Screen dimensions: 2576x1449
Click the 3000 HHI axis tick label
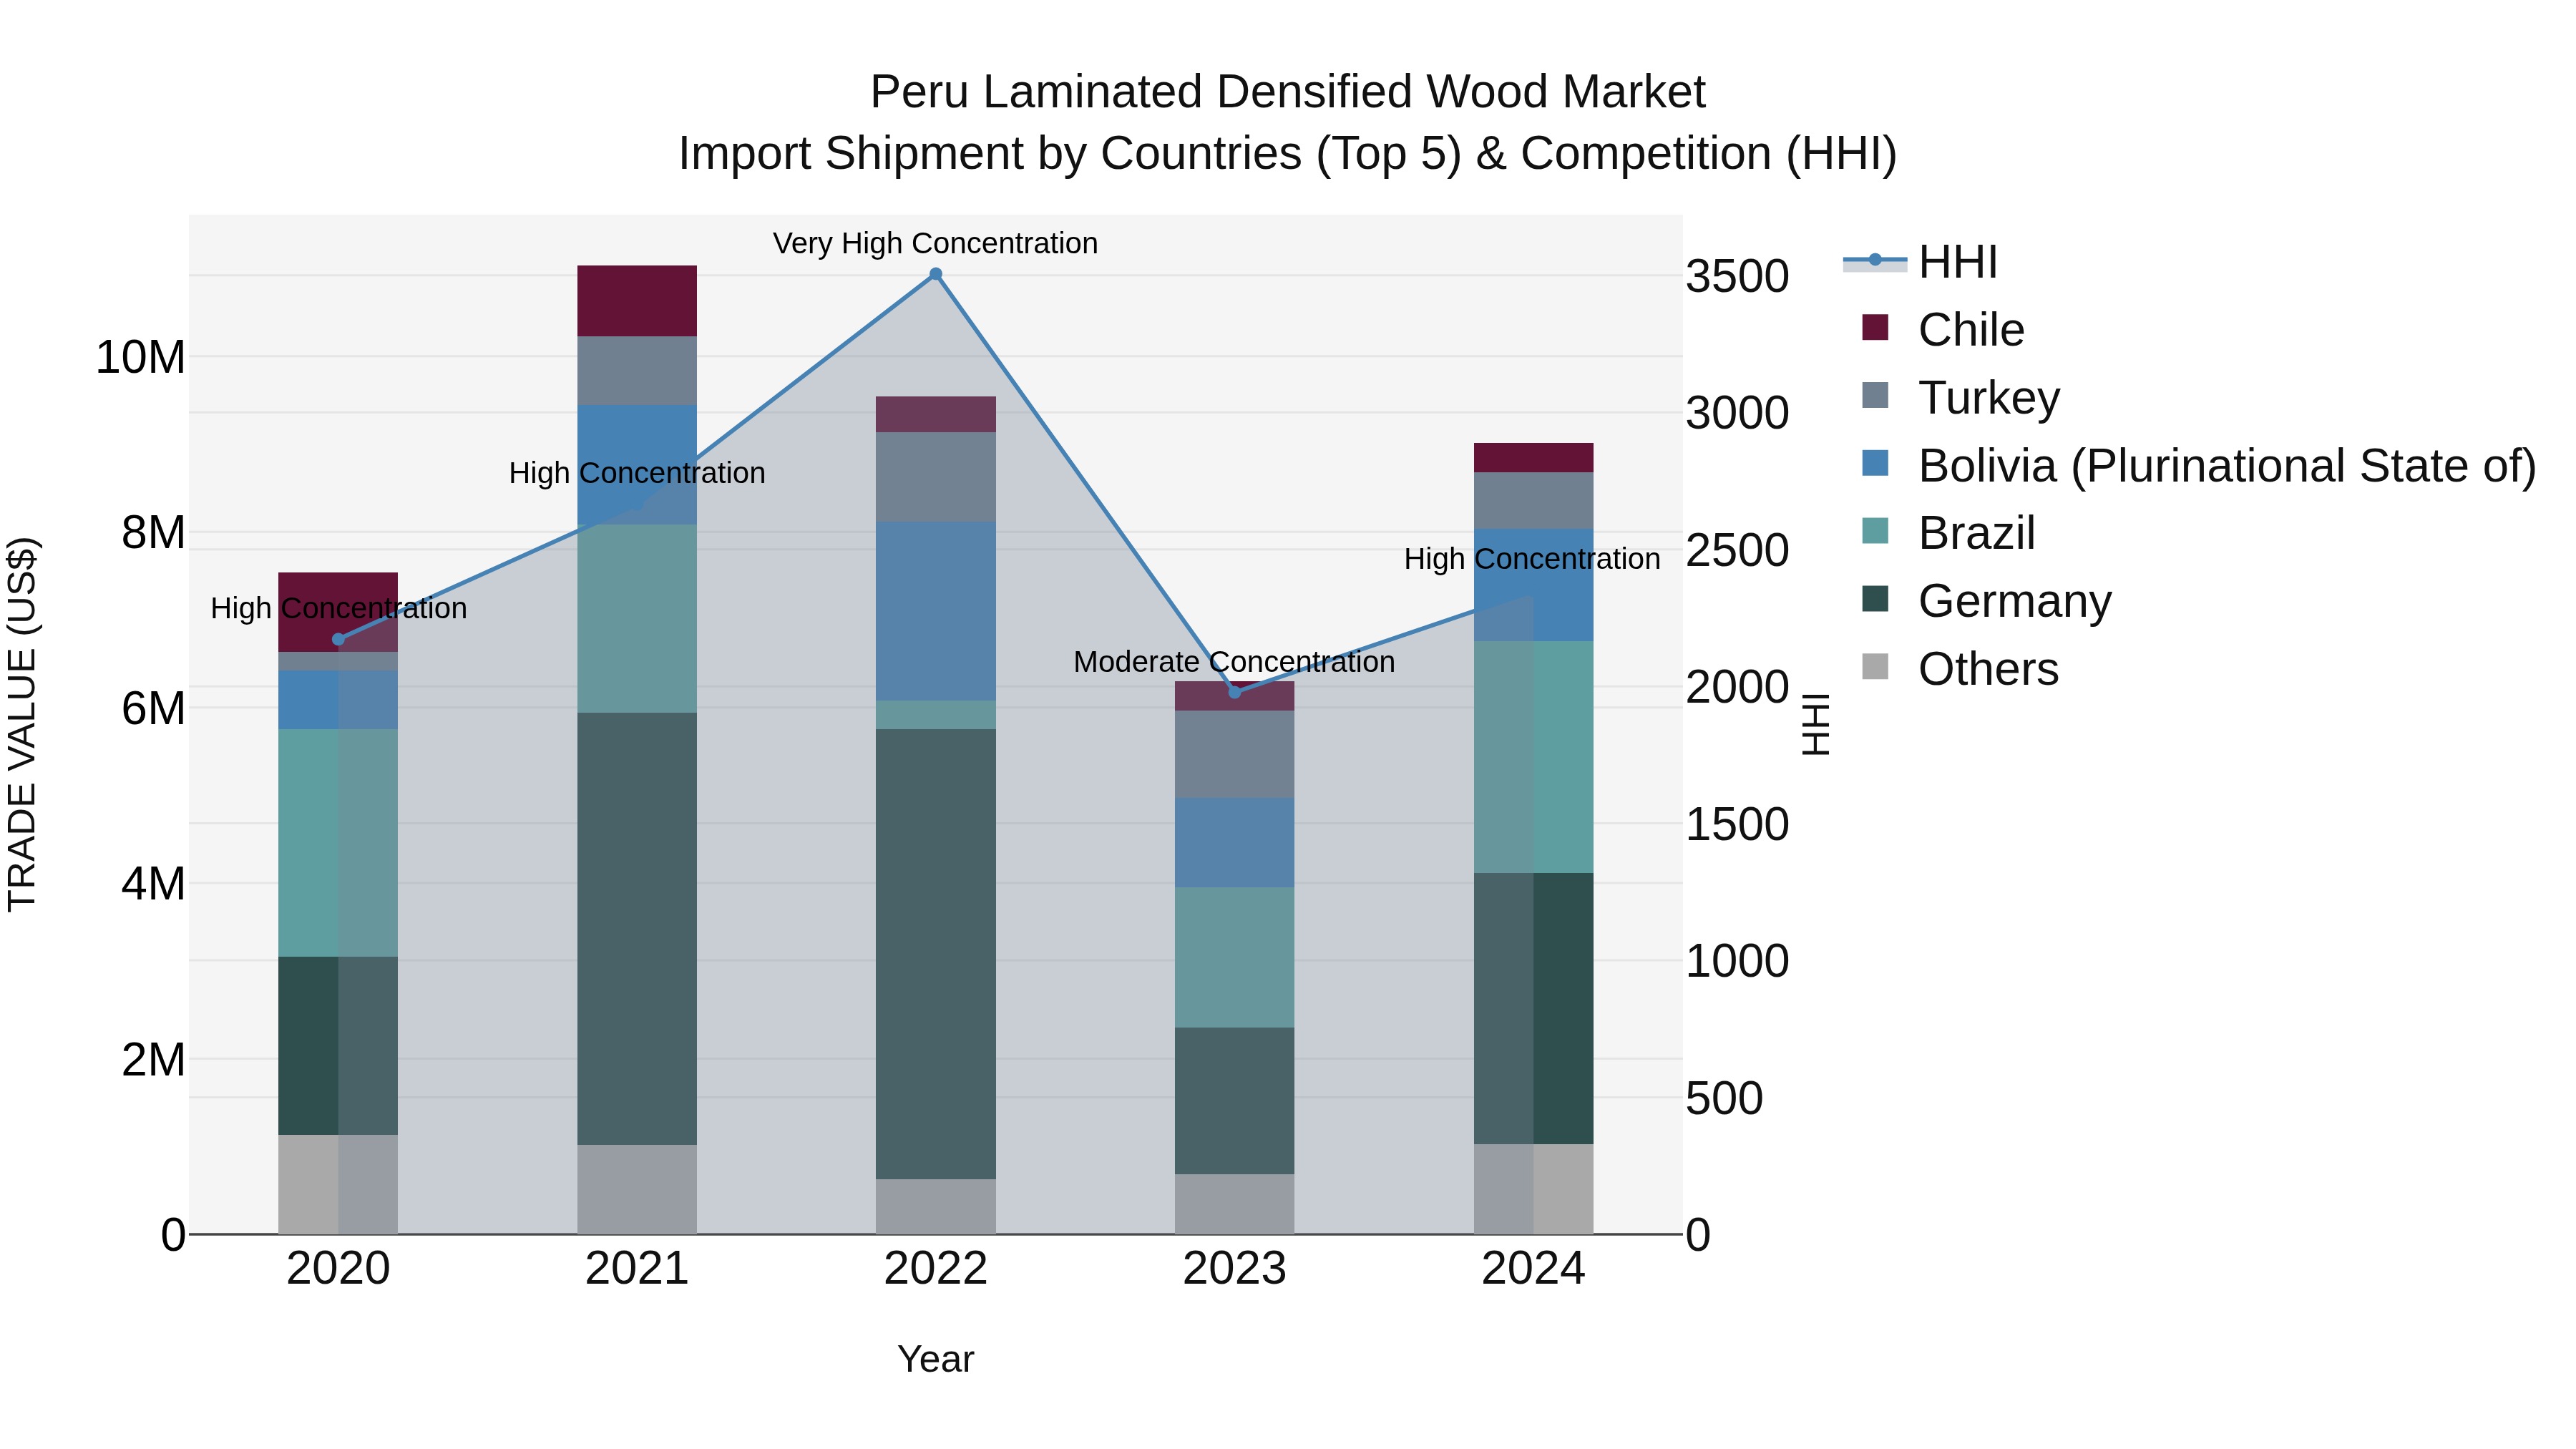[1737, 413]
